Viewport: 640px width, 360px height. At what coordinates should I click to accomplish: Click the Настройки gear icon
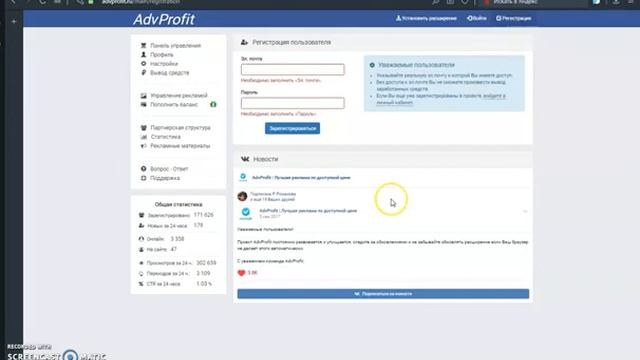(143, 63)
